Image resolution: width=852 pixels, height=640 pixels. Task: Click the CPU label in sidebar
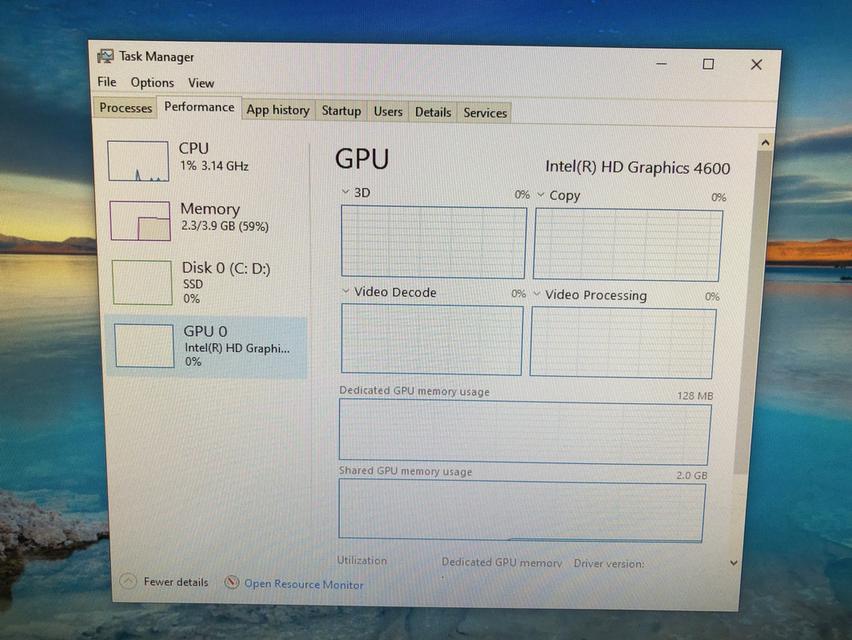point(193,148)
